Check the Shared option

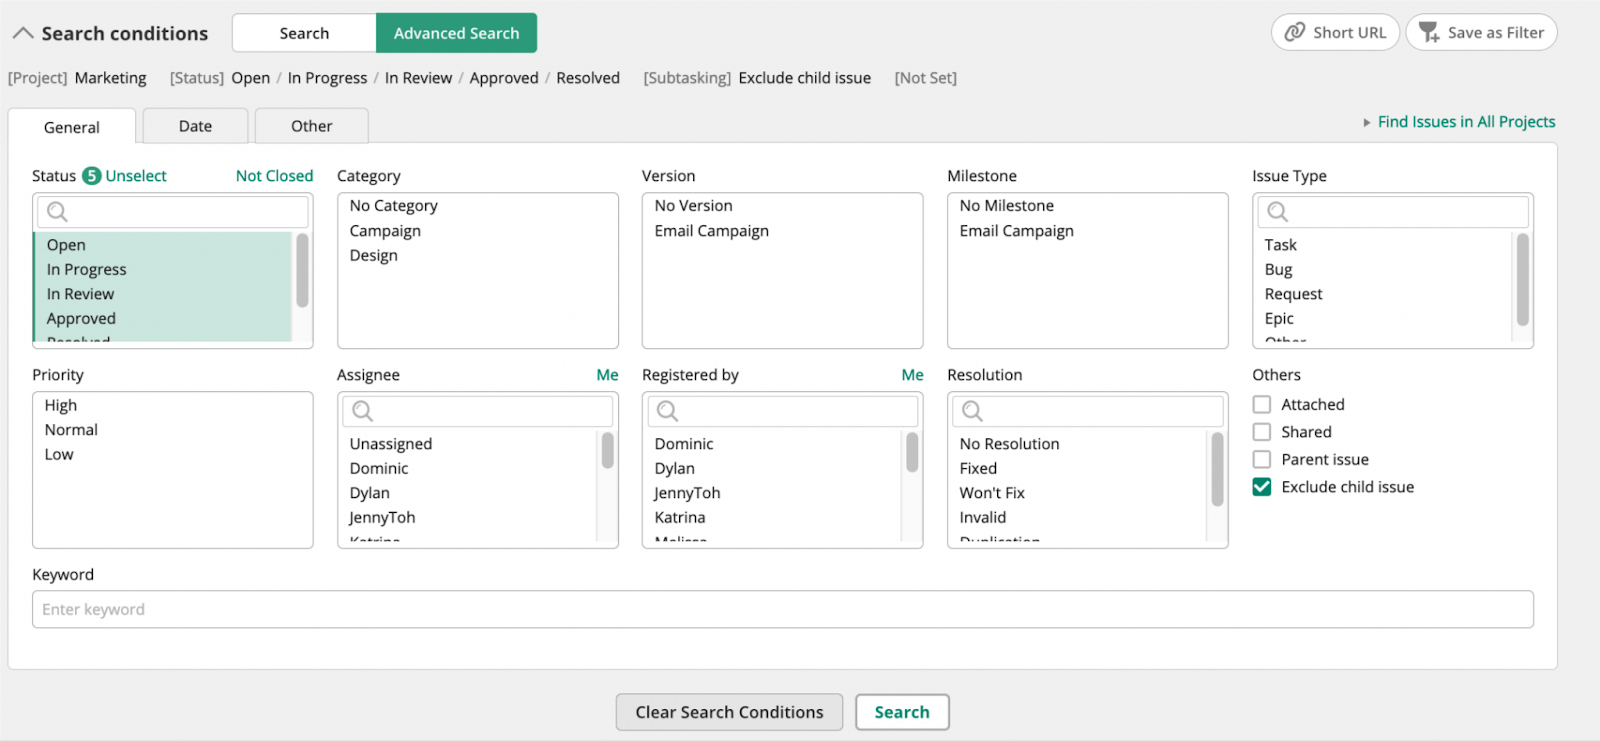[x=1262, y=432]
